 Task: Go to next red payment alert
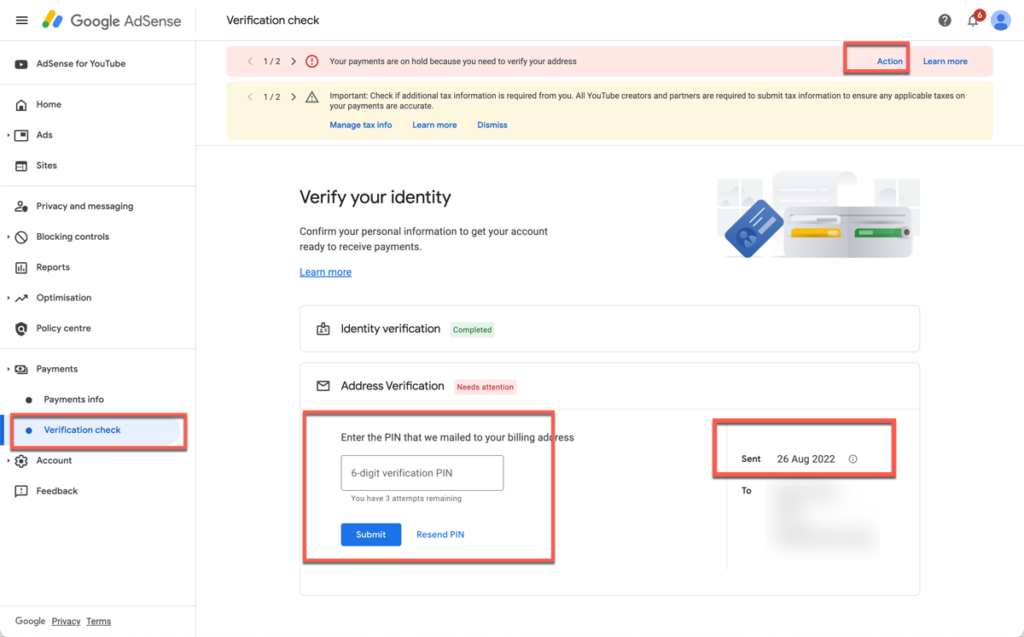point(293,61)
